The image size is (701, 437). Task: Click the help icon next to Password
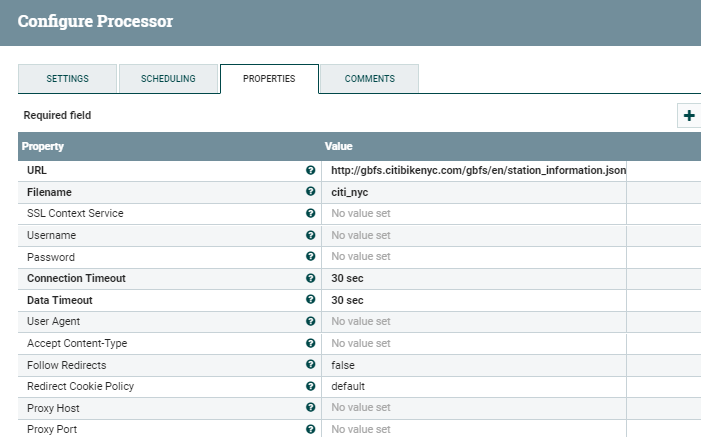(x=310, y=256)
